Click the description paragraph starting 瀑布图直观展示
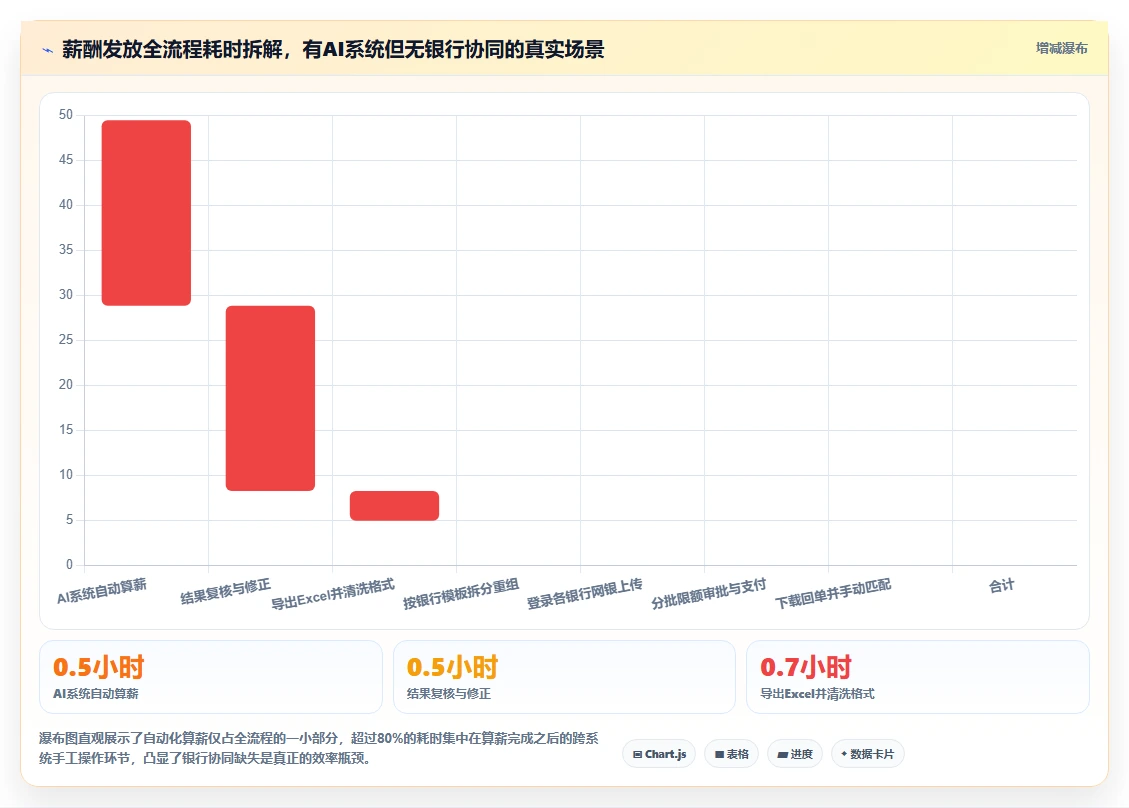This screenshot has height=808, width=1129. point(319,748)
